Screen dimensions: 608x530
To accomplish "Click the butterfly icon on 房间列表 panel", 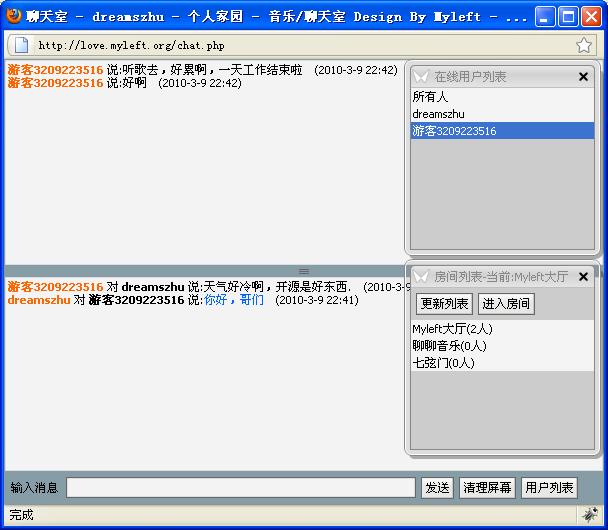I will pos(421,276).
